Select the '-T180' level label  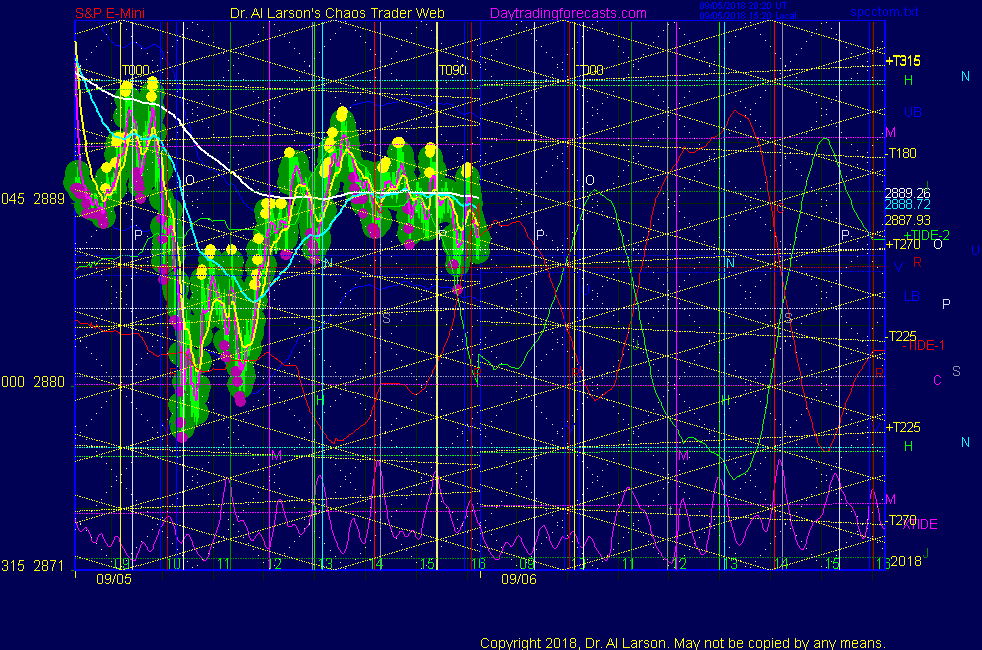pyautogui.click(x=901, y=153)
